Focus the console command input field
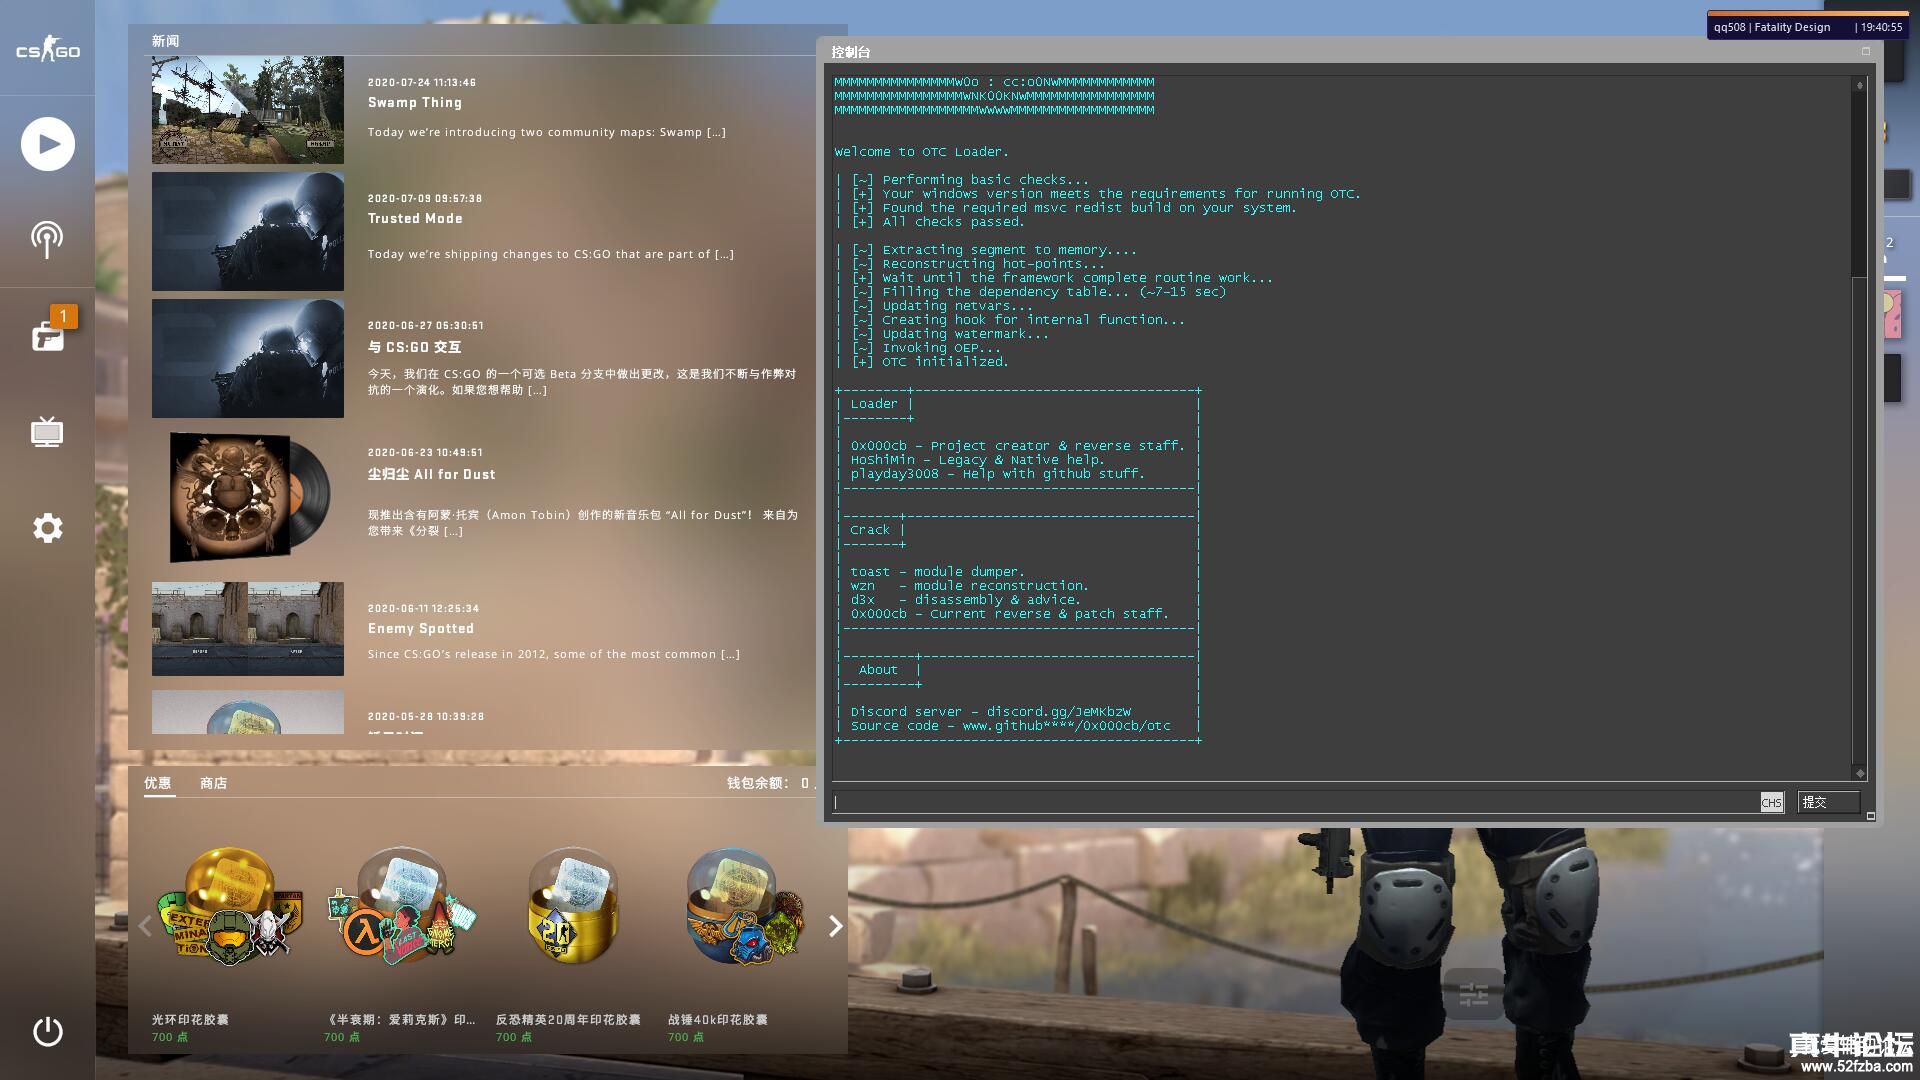Screen dimensions: 1920x1080 pos(1295,802)
